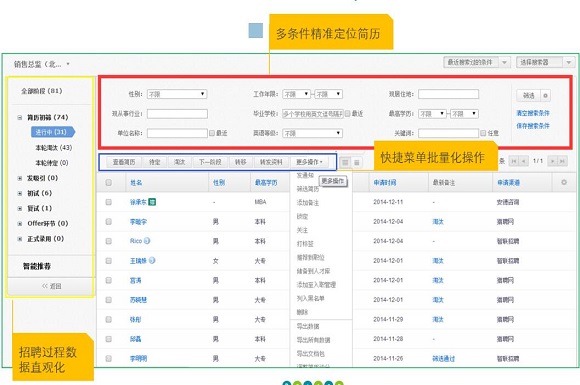580x385 pixels.
Task: Click the 转移 button
Action: [x=240, y=162]
